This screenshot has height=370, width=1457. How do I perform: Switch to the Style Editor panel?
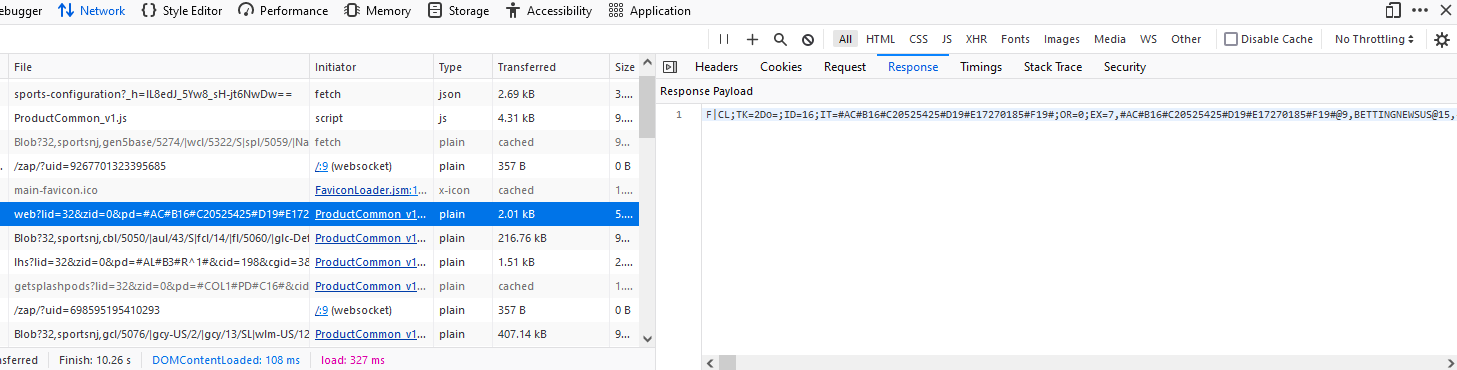click(181, 11)
